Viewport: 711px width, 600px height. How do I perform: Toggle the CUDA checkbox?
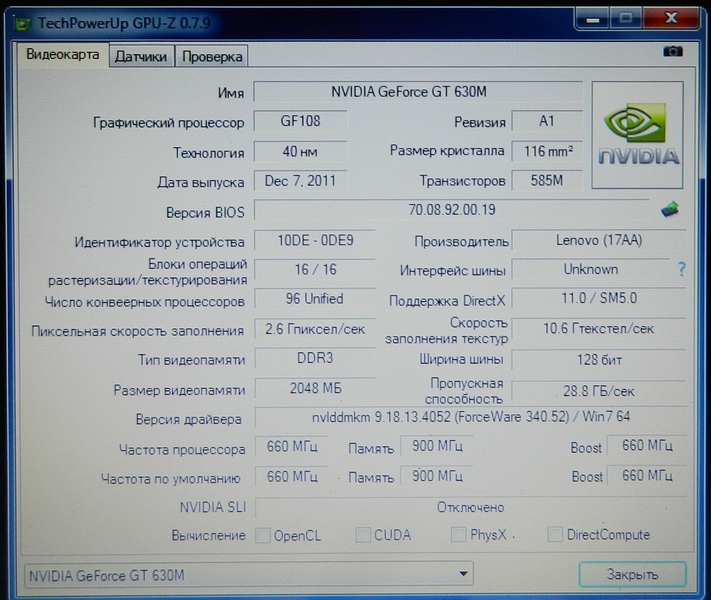[x=363, y=535]
